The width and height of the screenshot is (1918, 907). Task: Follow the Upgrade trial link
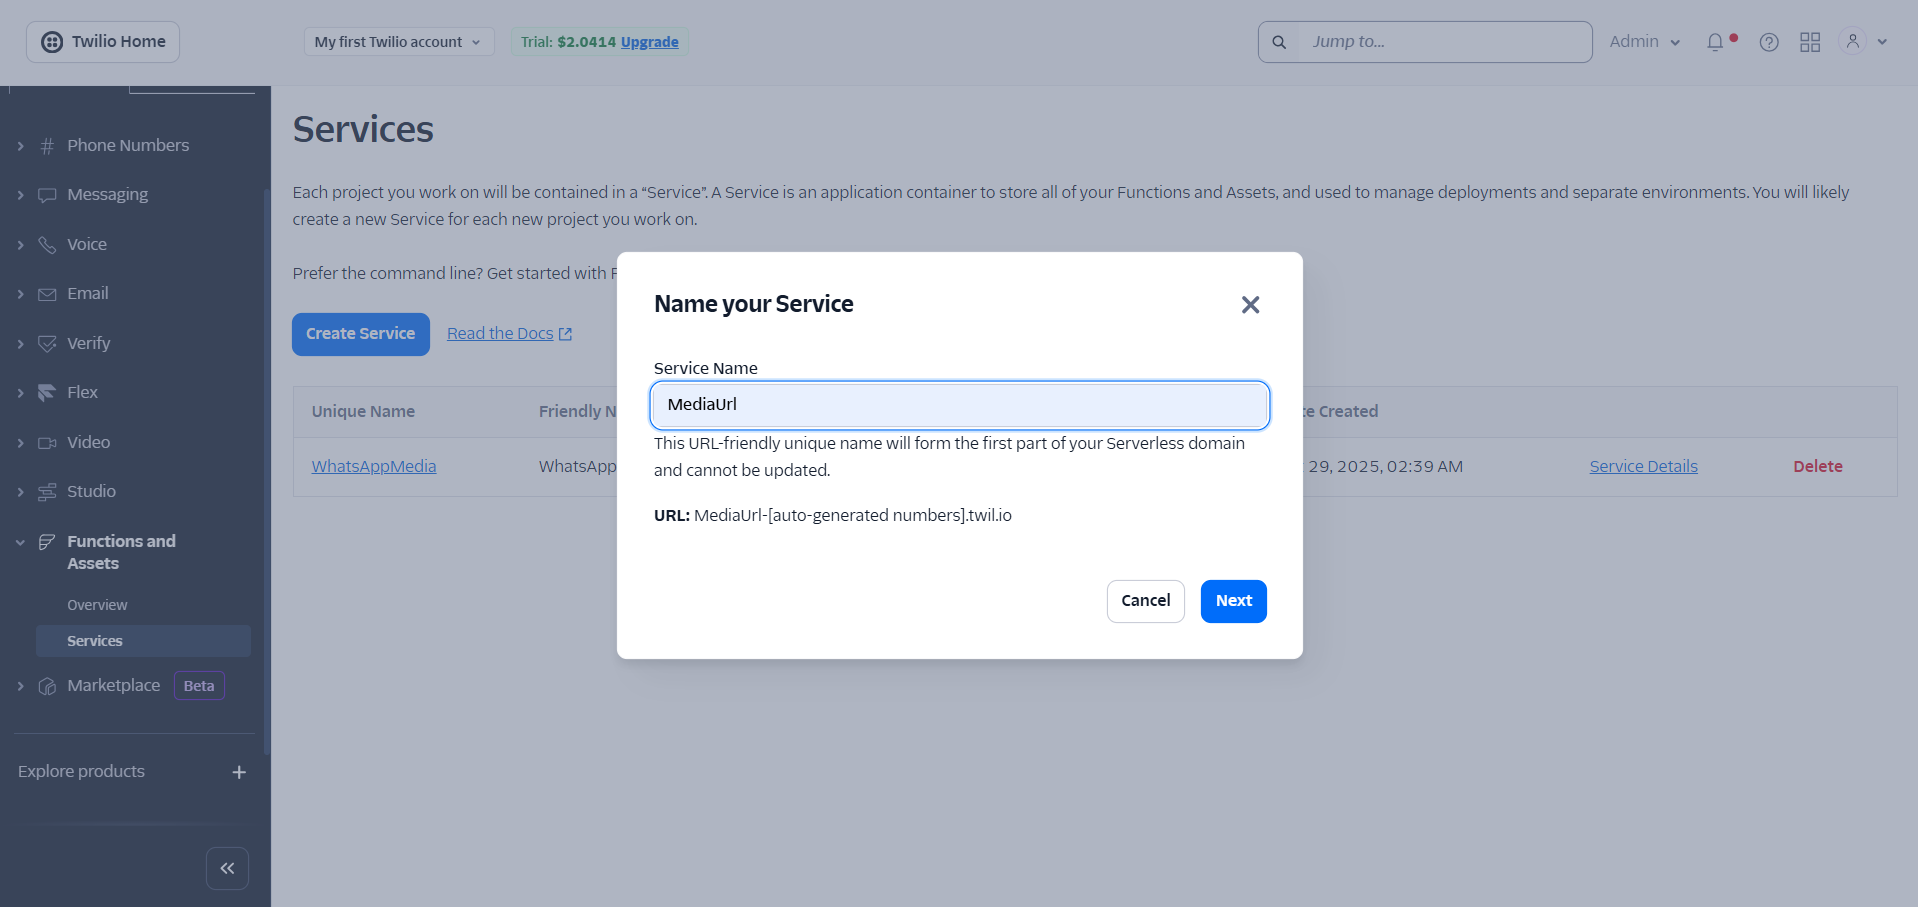coord(649,42)
